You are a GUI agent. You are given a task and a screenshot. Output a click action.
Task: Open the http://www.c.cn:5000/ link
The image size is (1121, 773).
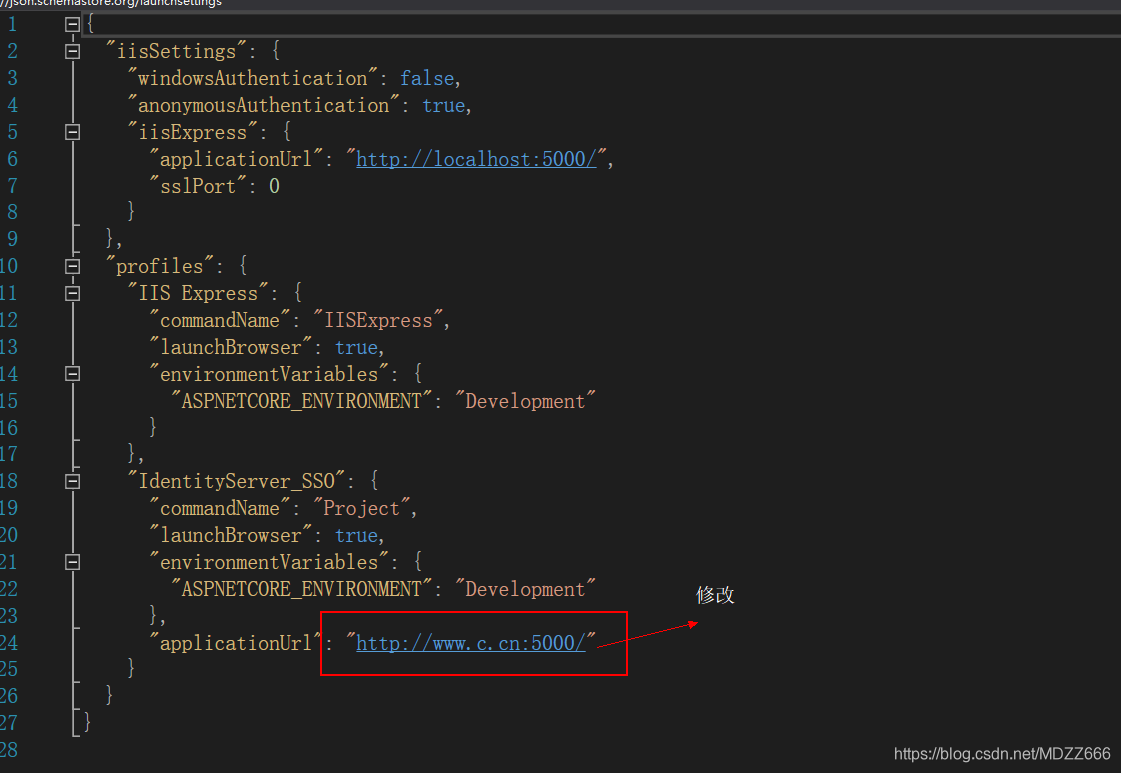coord(471,643)
